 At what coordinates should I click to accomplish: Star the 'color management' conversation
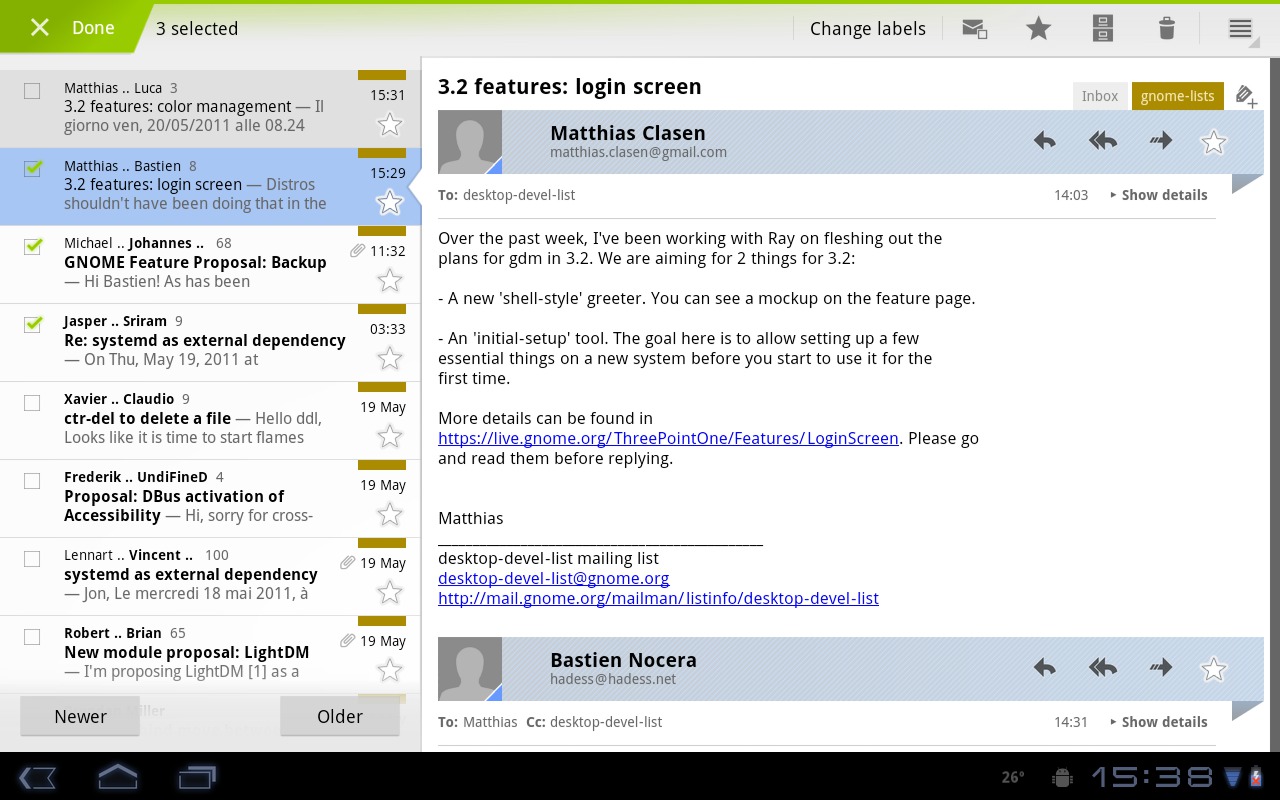389,125
